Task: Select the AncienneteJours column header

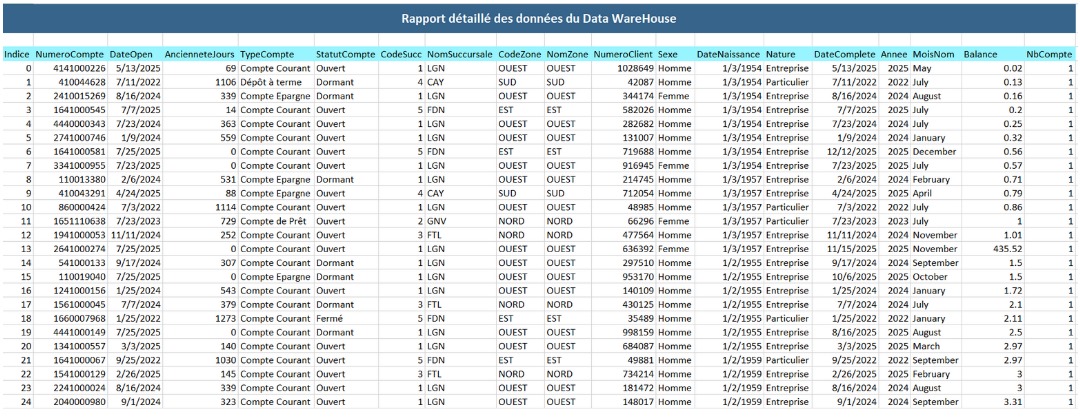Action: coord(199,53)
